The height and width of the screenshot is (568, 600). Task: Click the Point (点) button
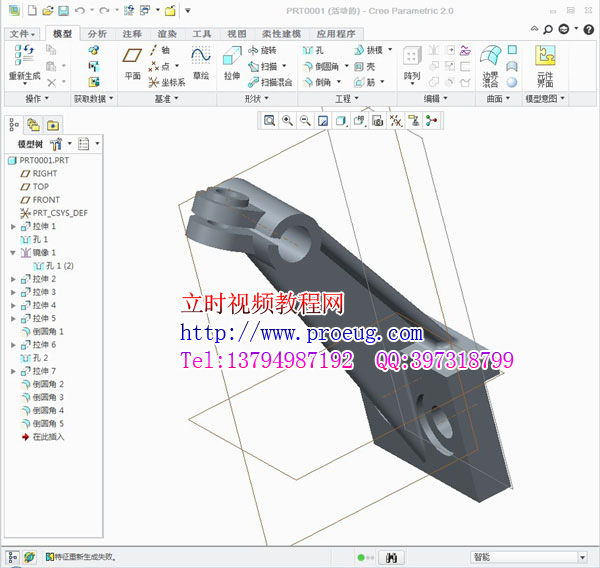159,66
